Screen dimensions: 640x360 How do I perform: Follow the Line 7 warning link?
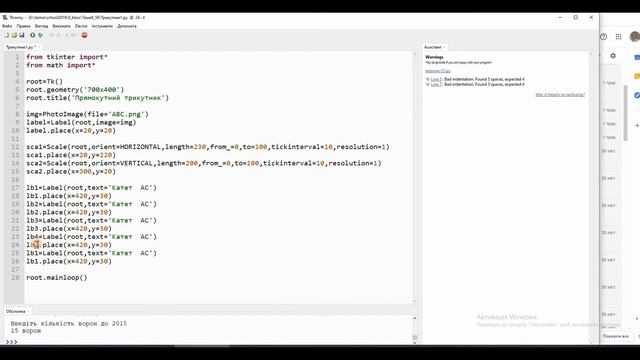click(x=436, y=84)
